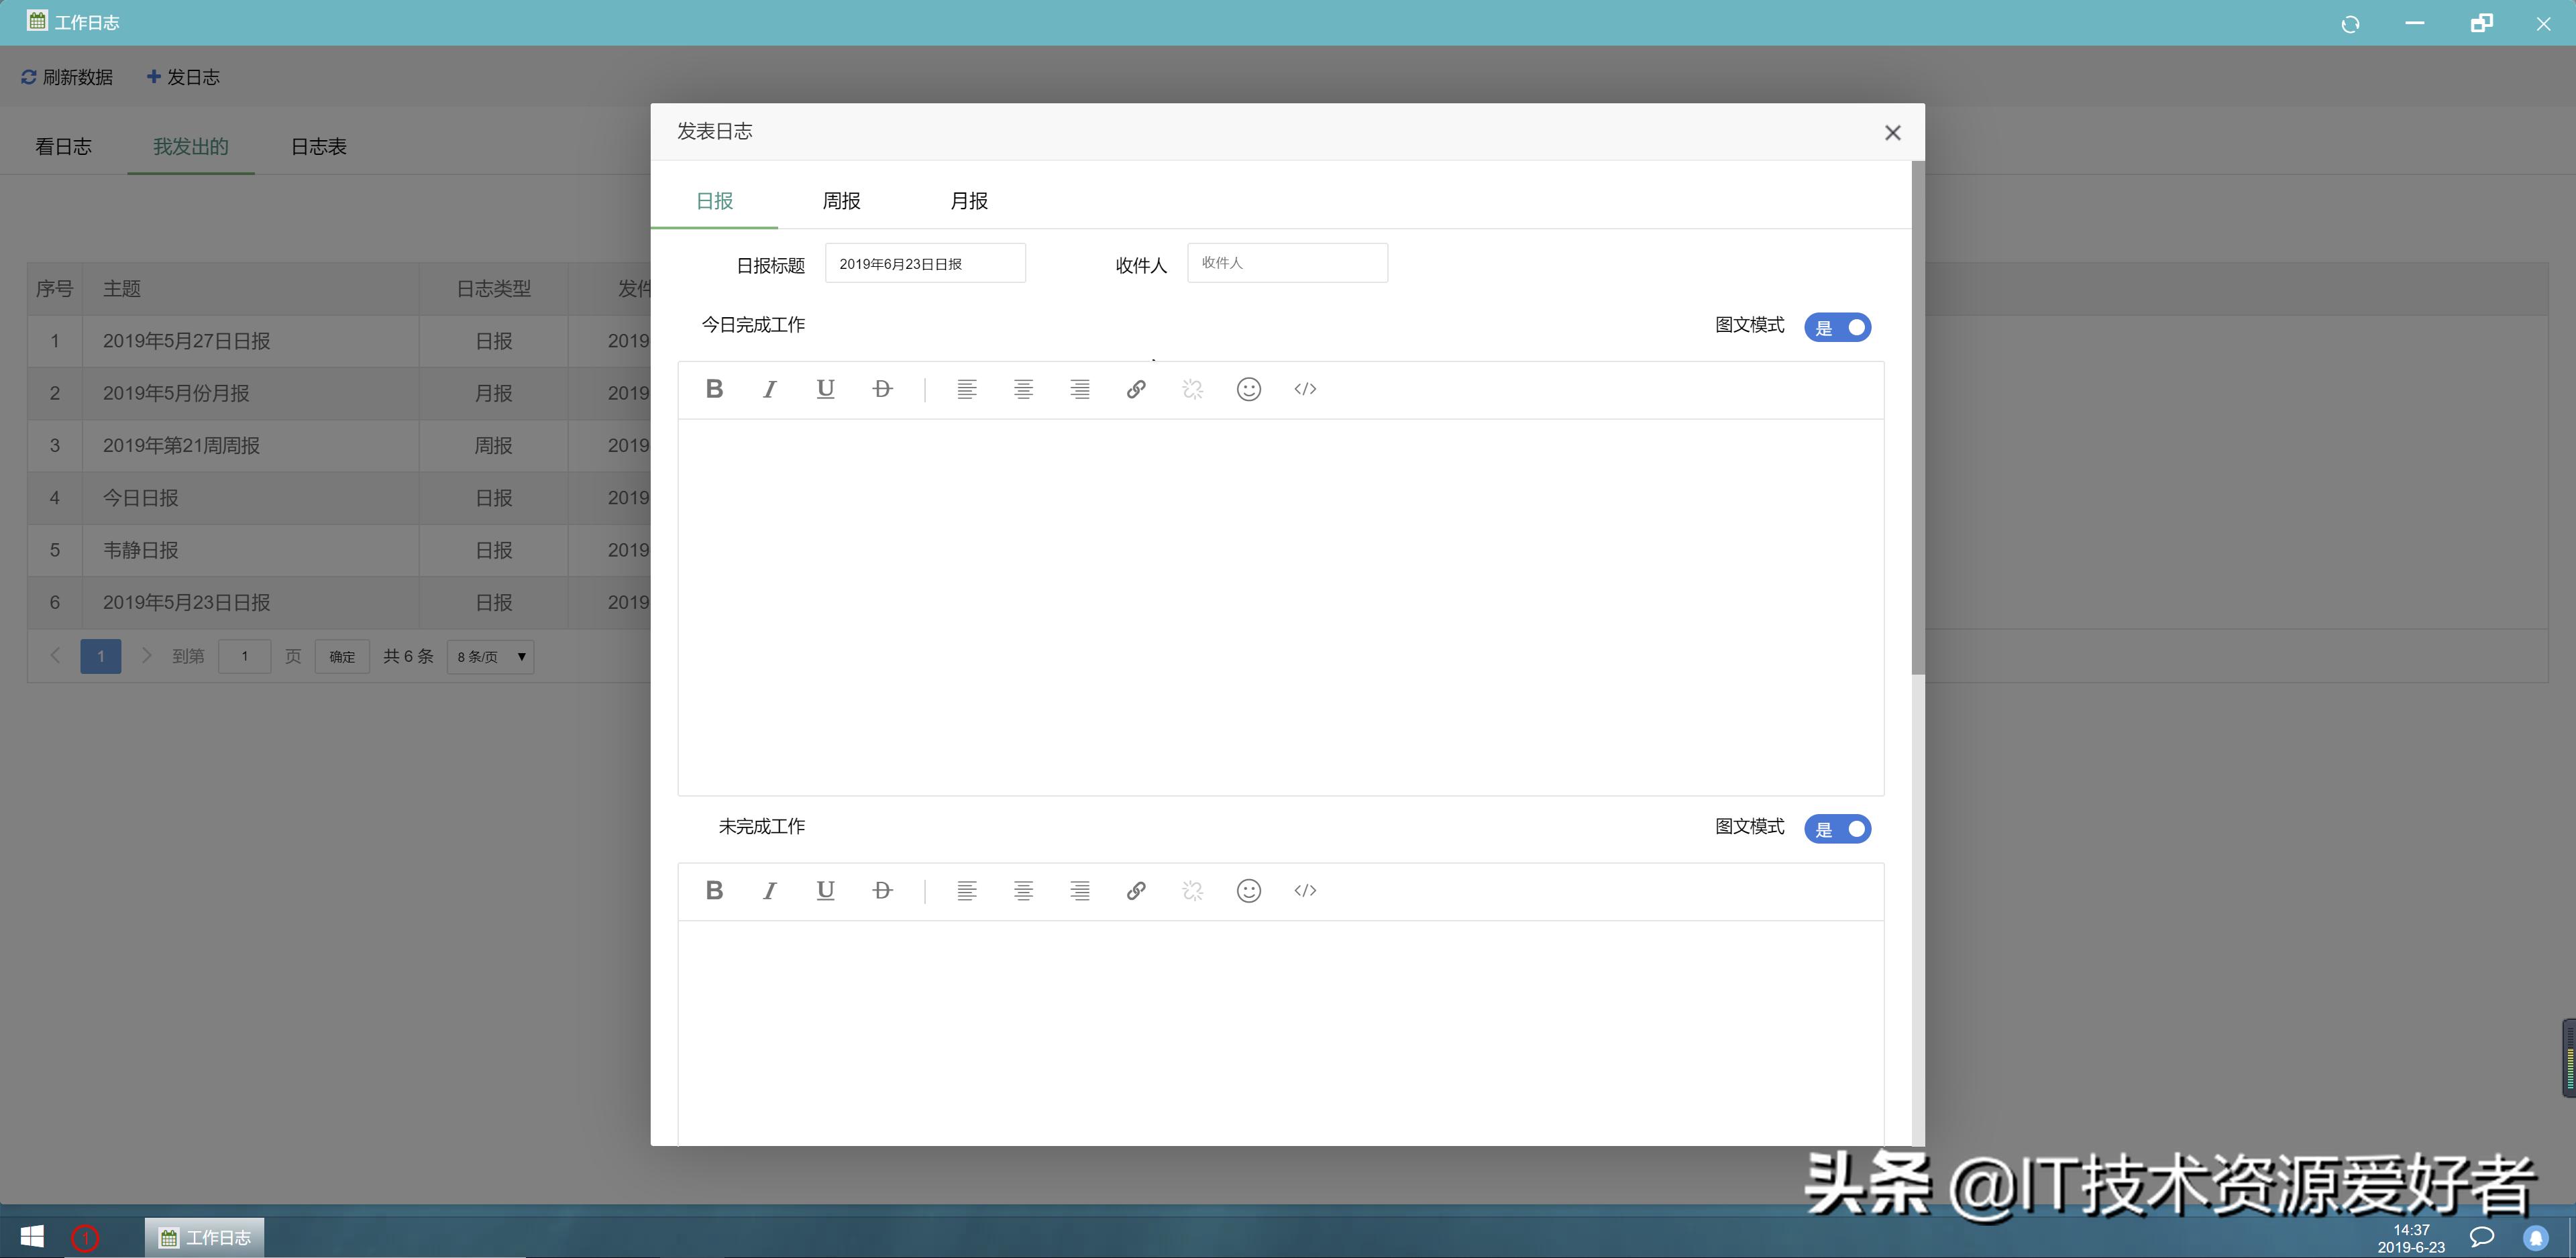Apply italic formatting in the top editor
Screen dimensions: 2576x1258
click(769, 389)
